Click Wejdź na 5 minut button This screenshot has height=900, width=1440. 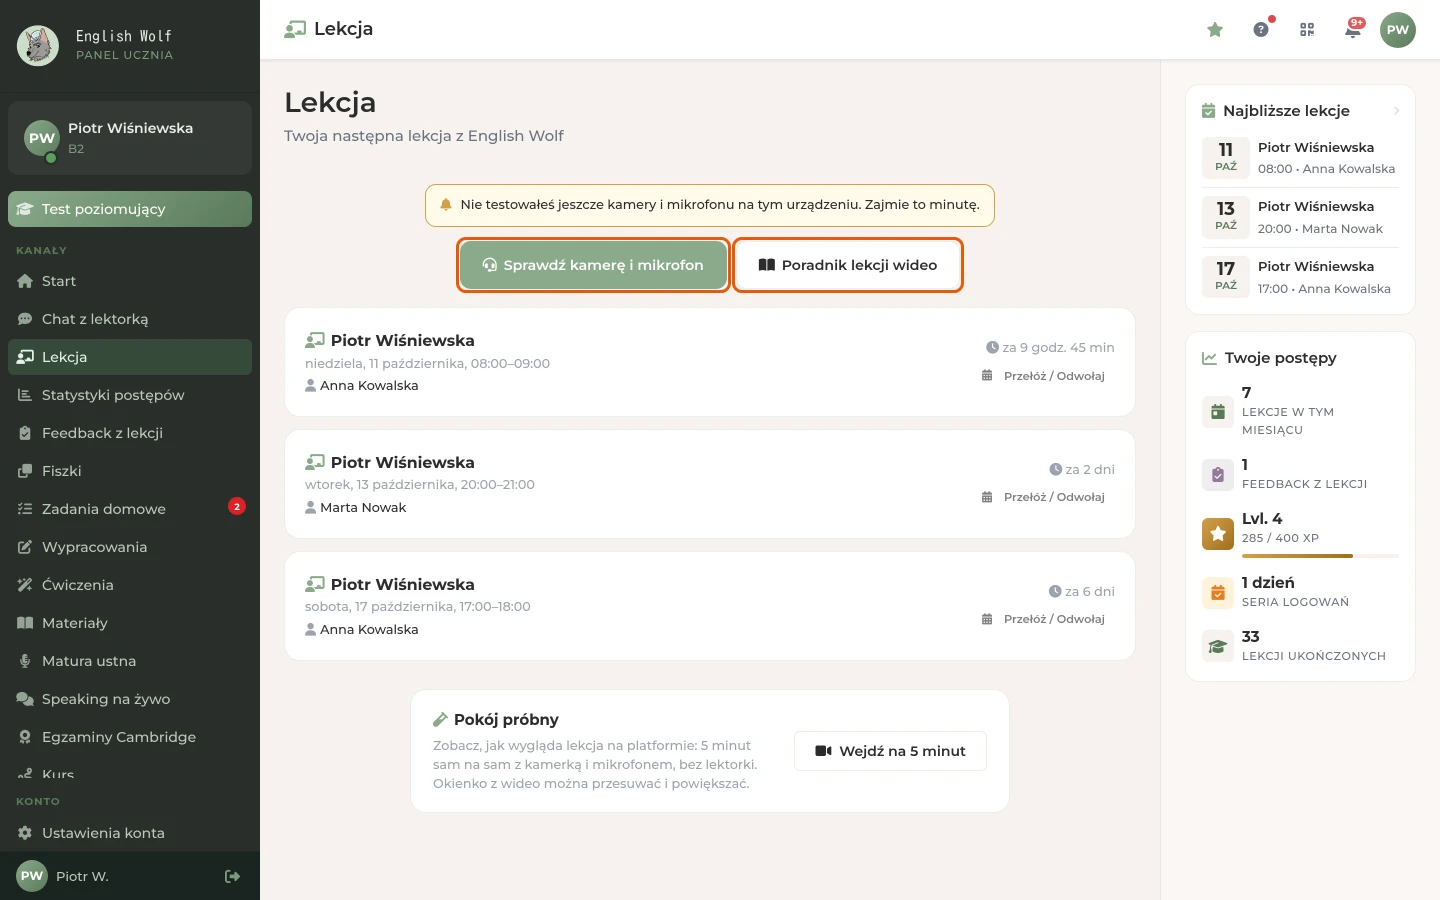coord(890,751)
